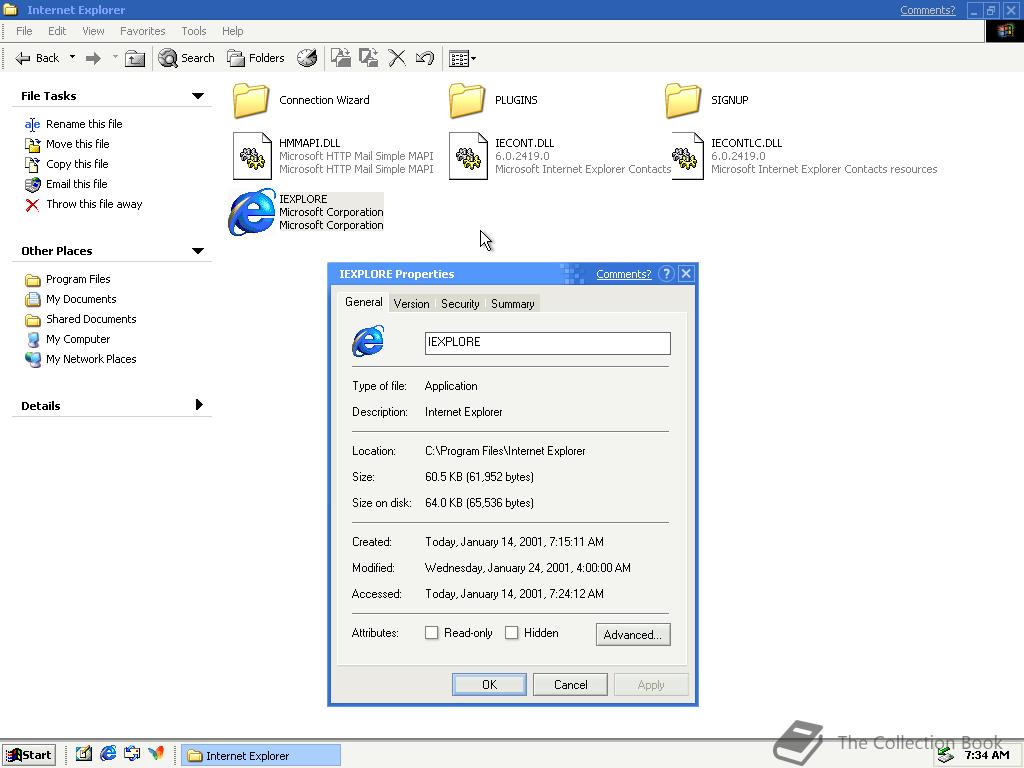Click Email this file link
The width and height of the screenshot is (1024, 768).
click(x=76, y=184)
